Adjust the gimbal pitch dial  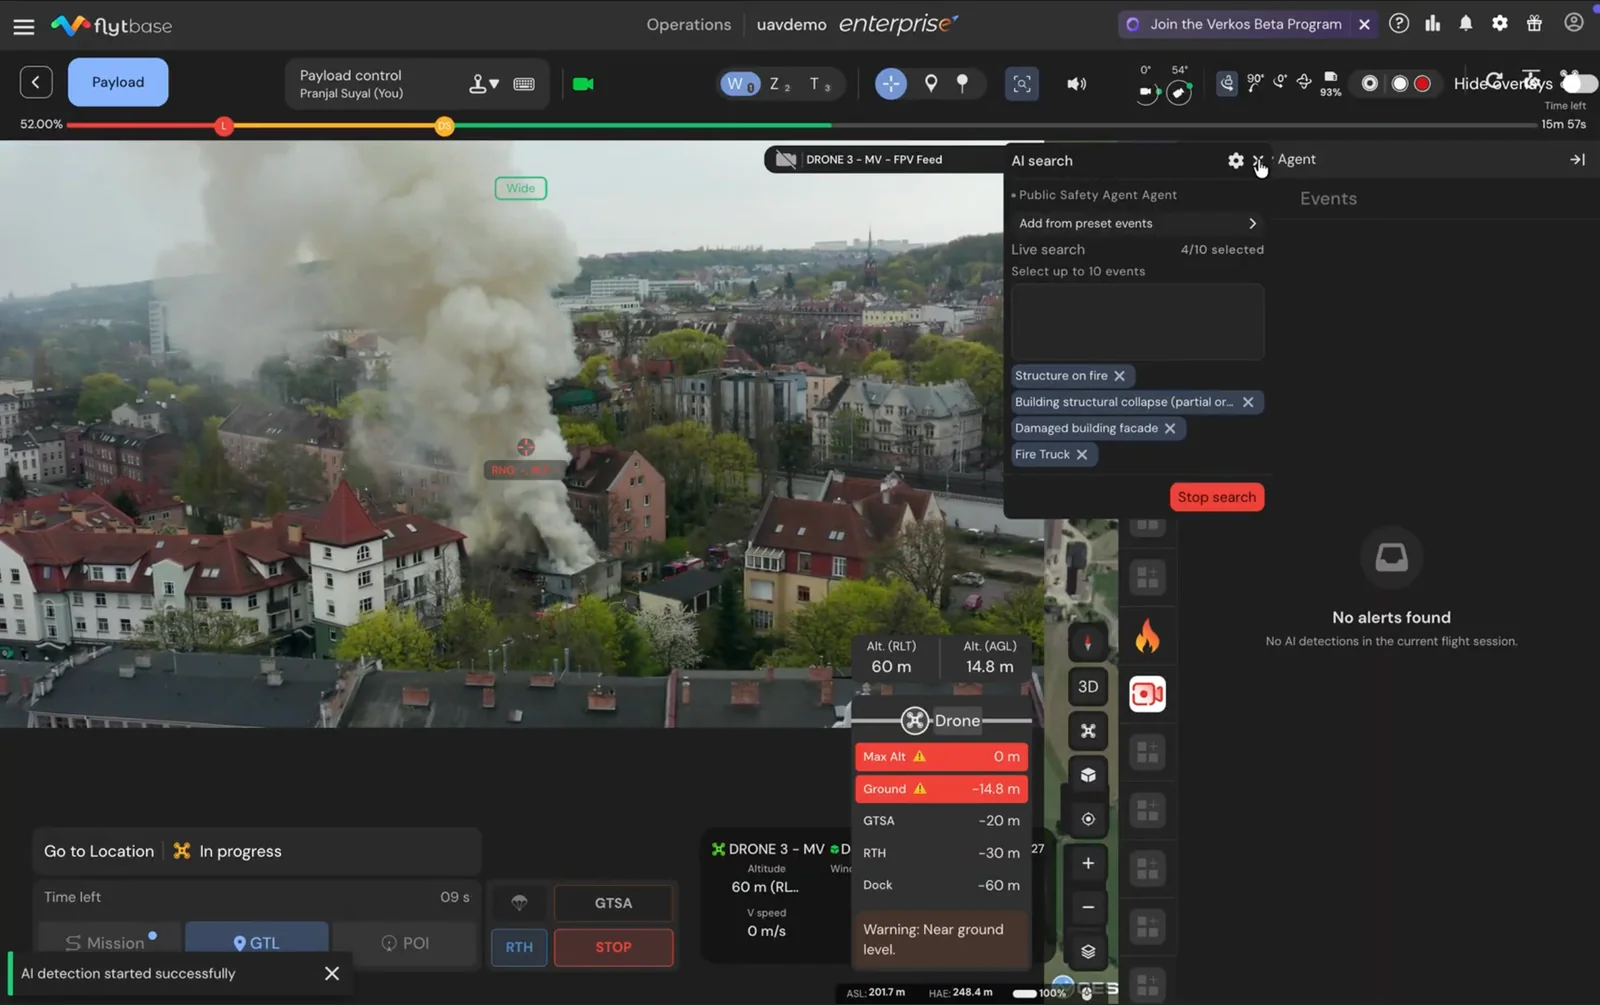[x=1147, y=91]
